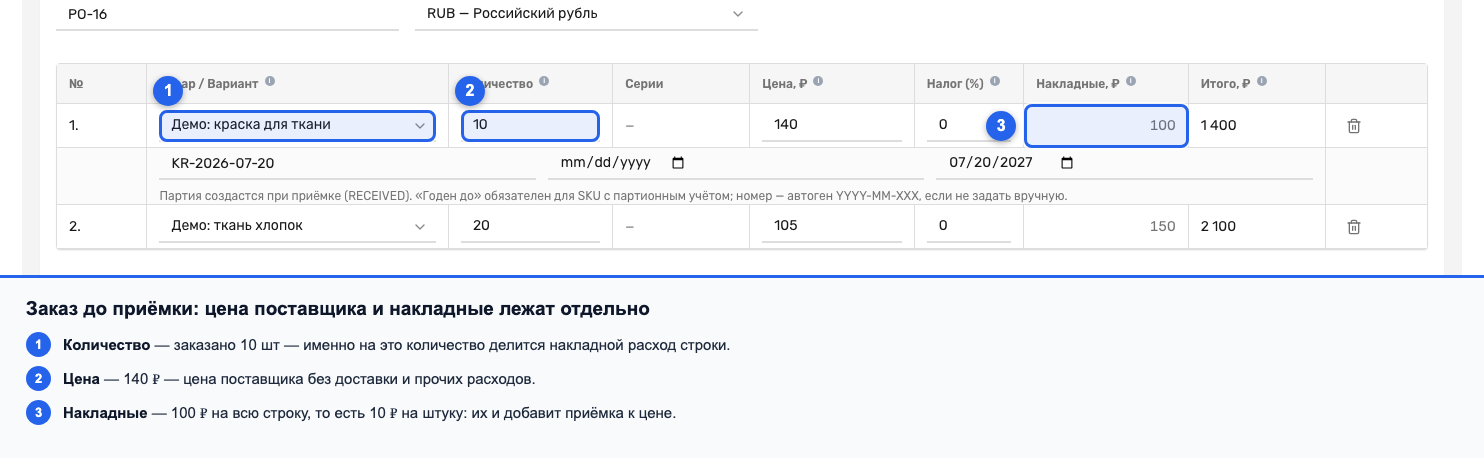
Task: Delete row 1 with trash icon
Action: (1353, 126)
